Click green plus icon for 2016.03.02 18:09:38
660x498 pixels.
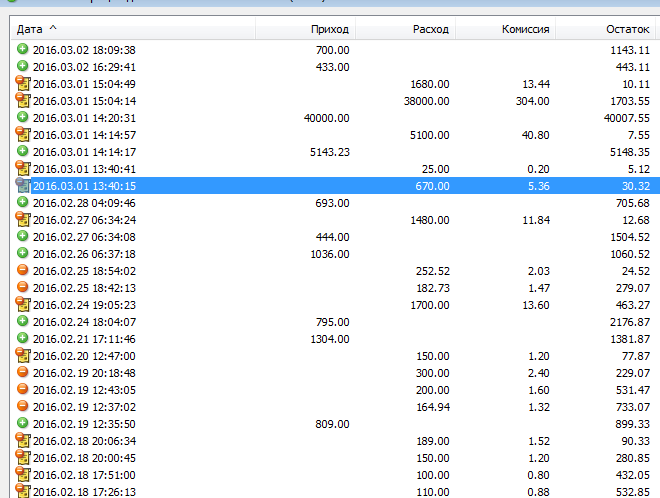point(23,49)
